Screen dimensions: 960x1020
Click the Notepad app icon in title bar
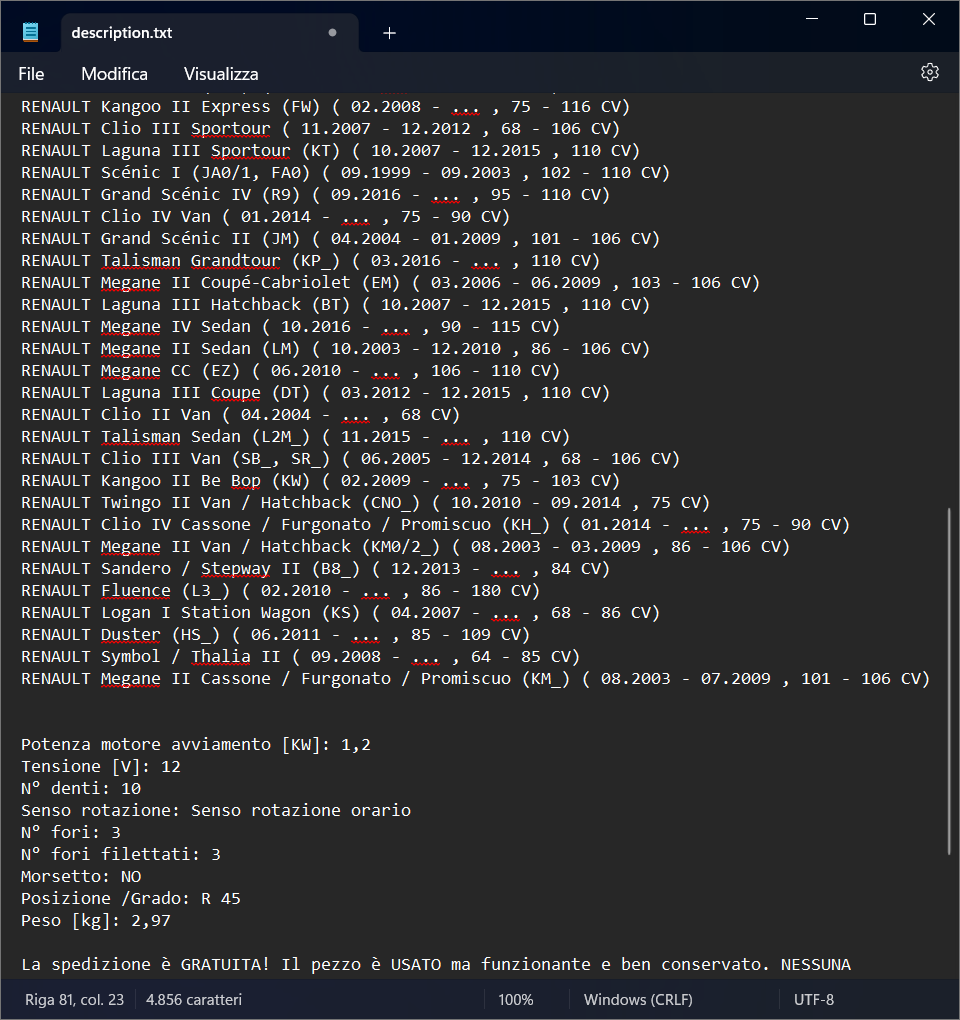(x=31, y=32)
